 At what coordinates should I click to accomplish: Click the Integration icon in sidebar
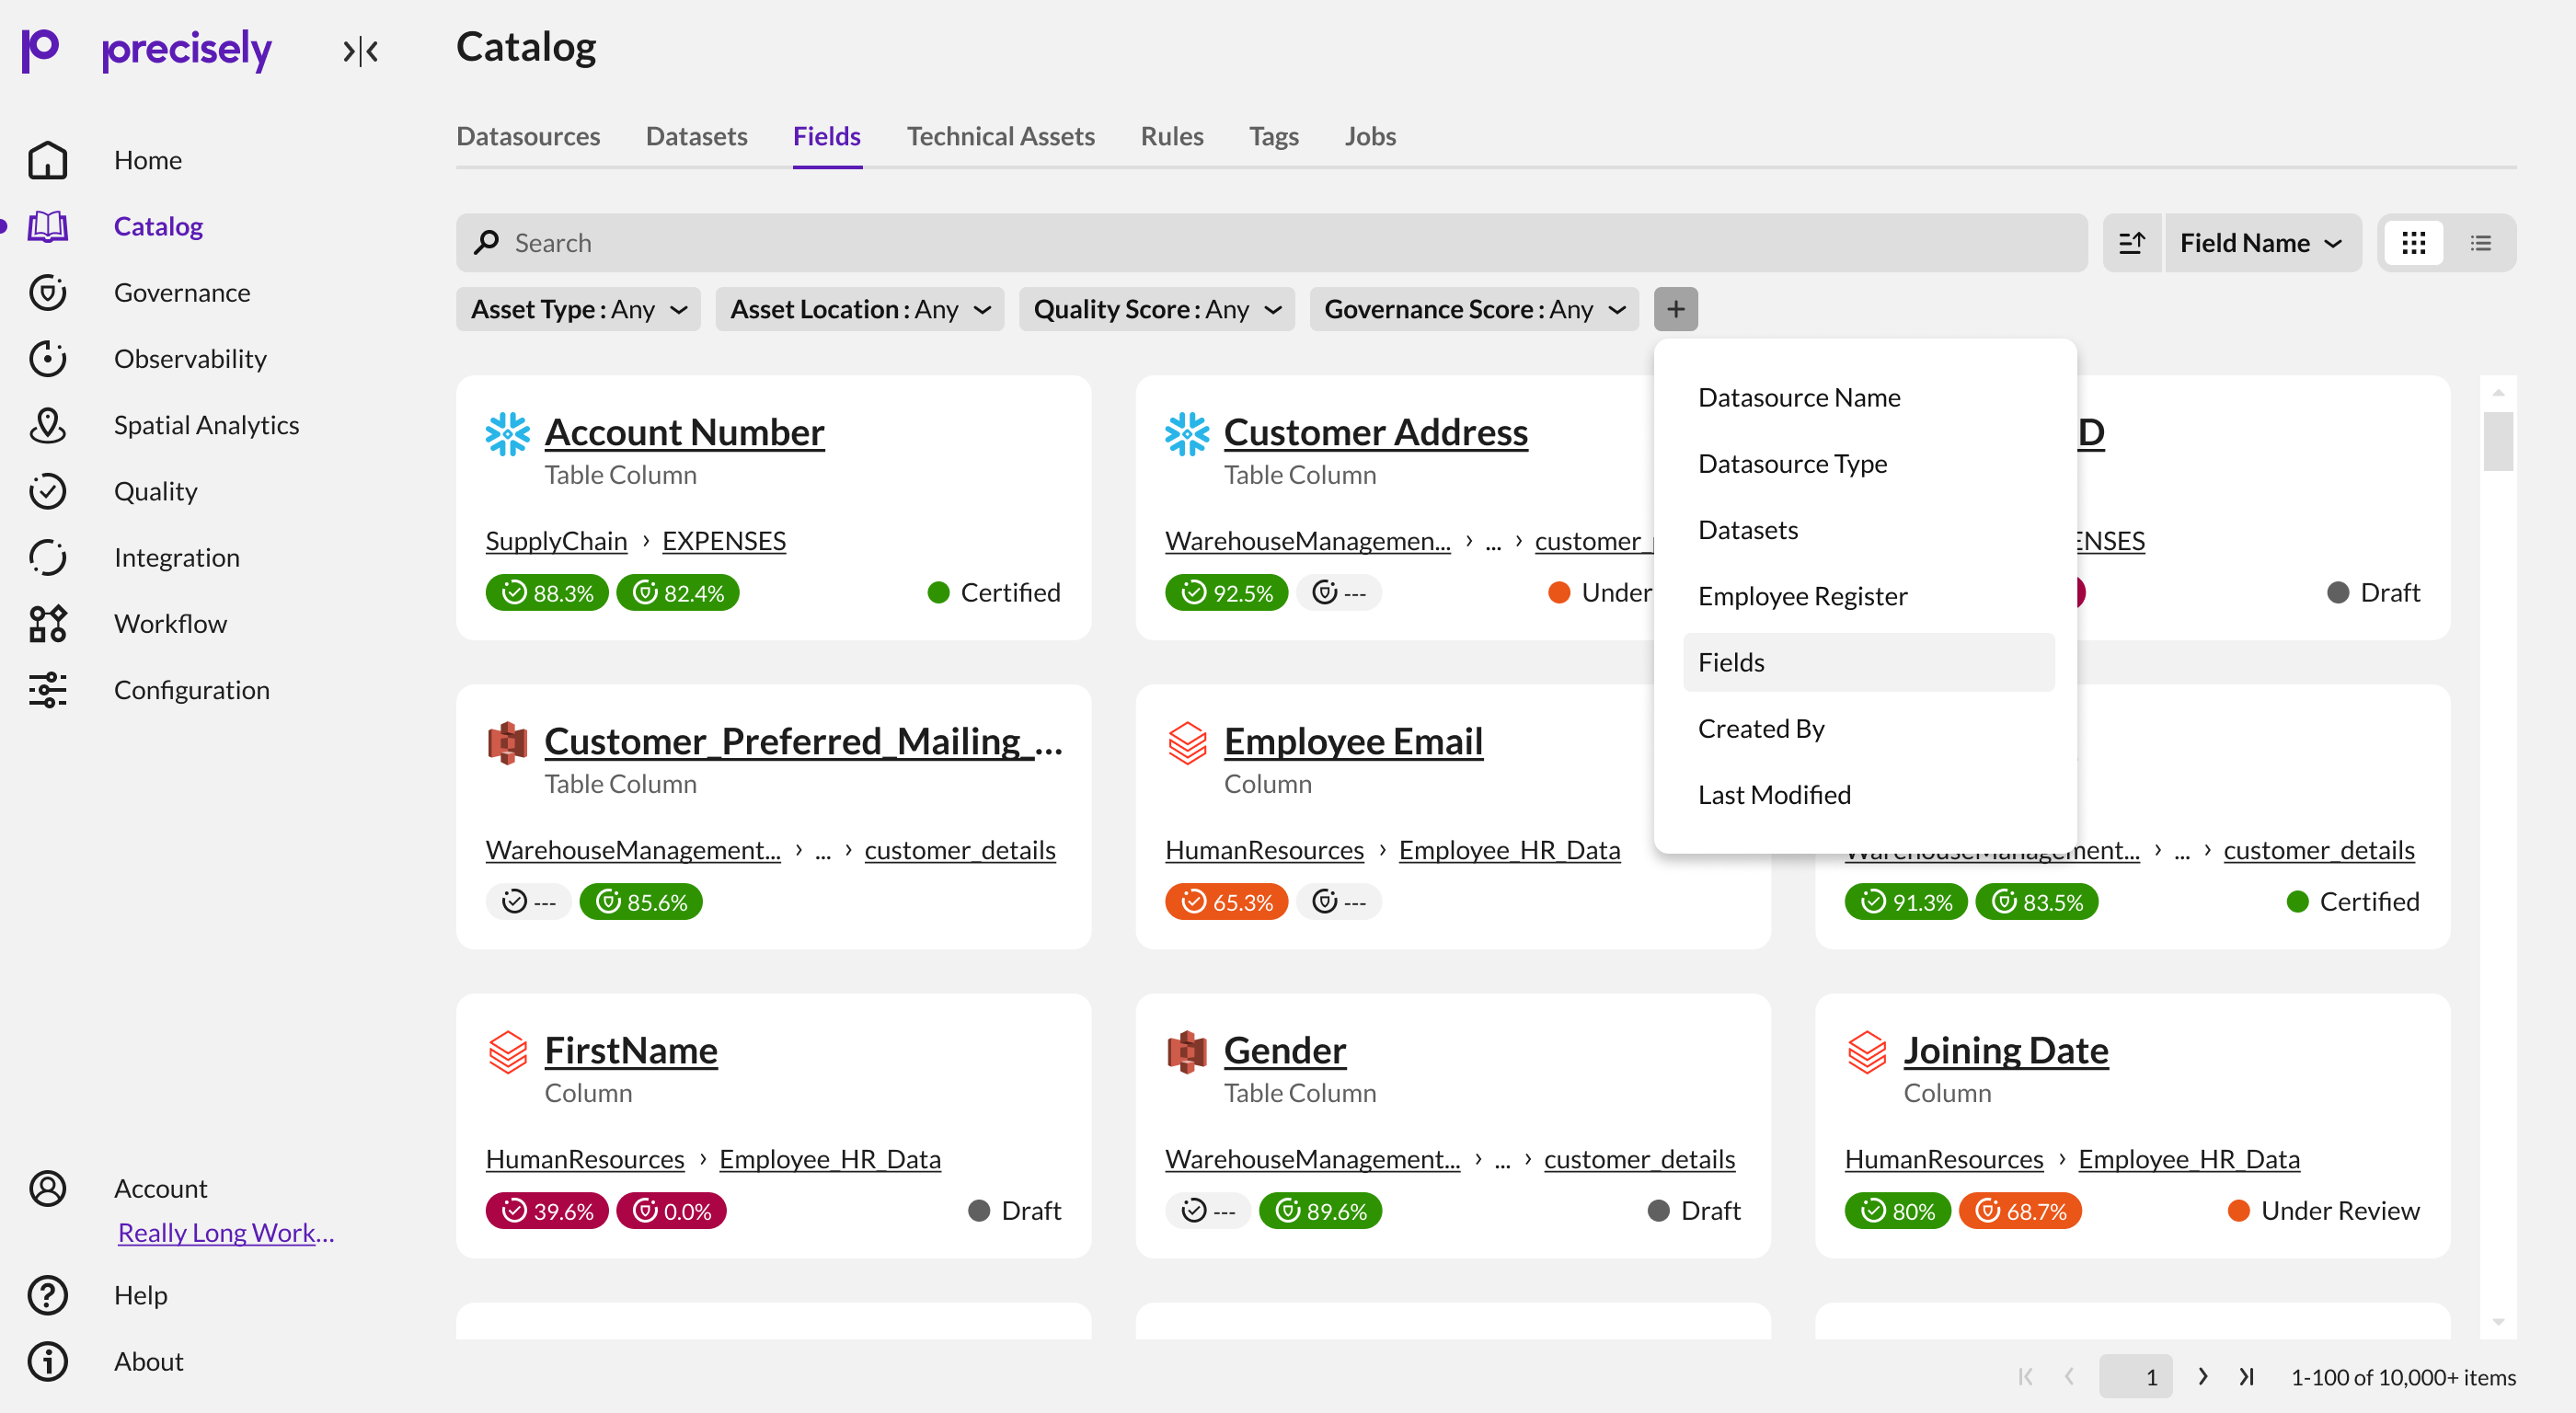(47, 557)
